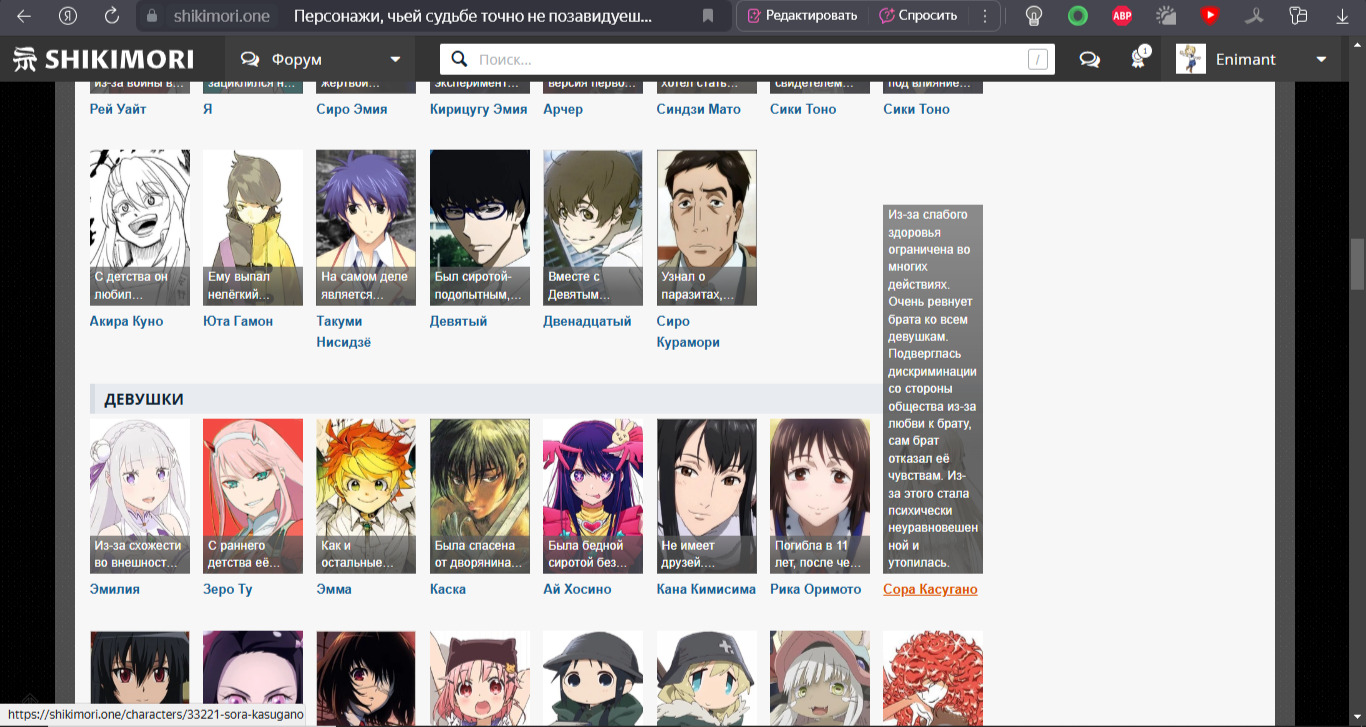
Task: Bookmark this page with bookmark icon
Action: (708, 16)
